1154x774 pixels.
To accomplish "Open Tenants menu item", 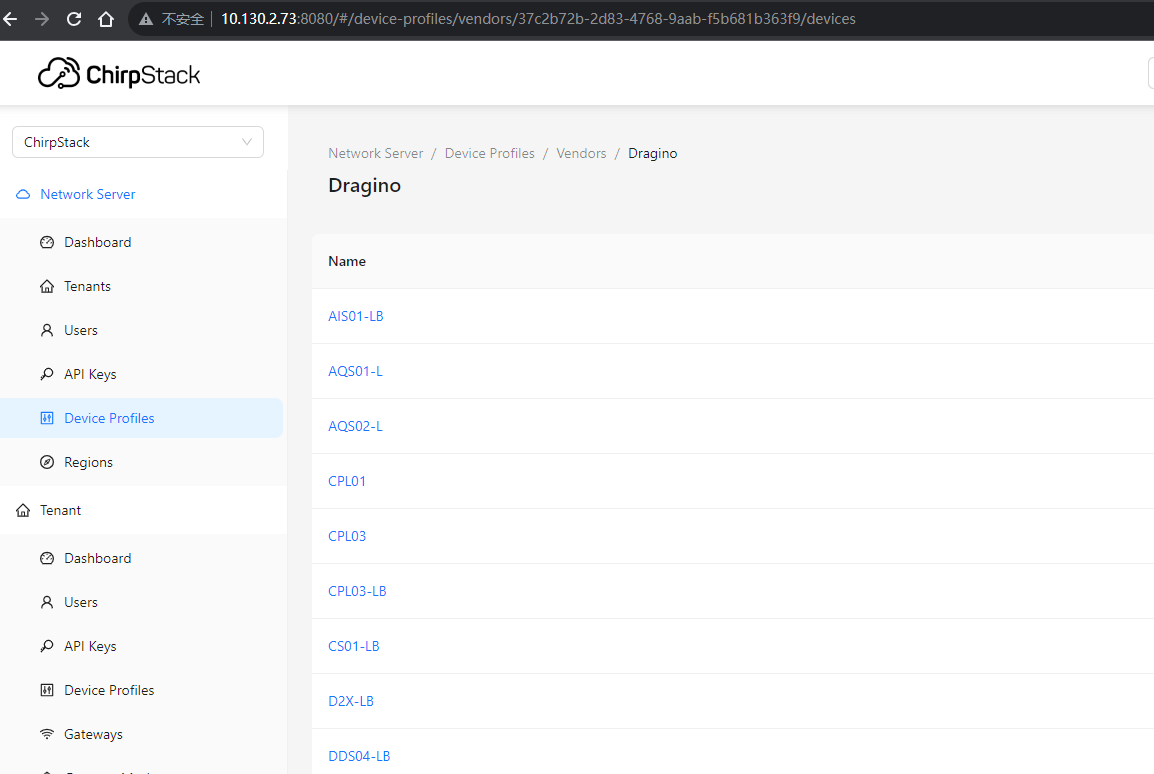I will (141, 286).
